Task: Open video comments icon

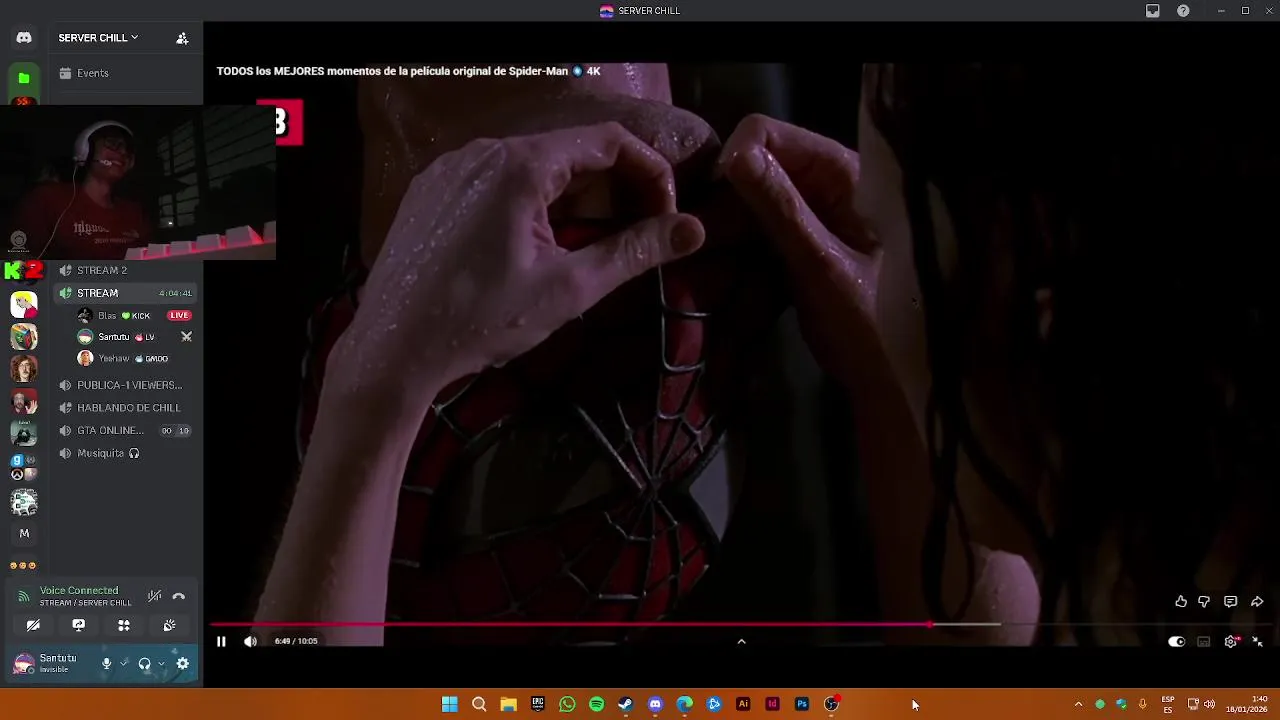Action: click(x=1231, y=602)
